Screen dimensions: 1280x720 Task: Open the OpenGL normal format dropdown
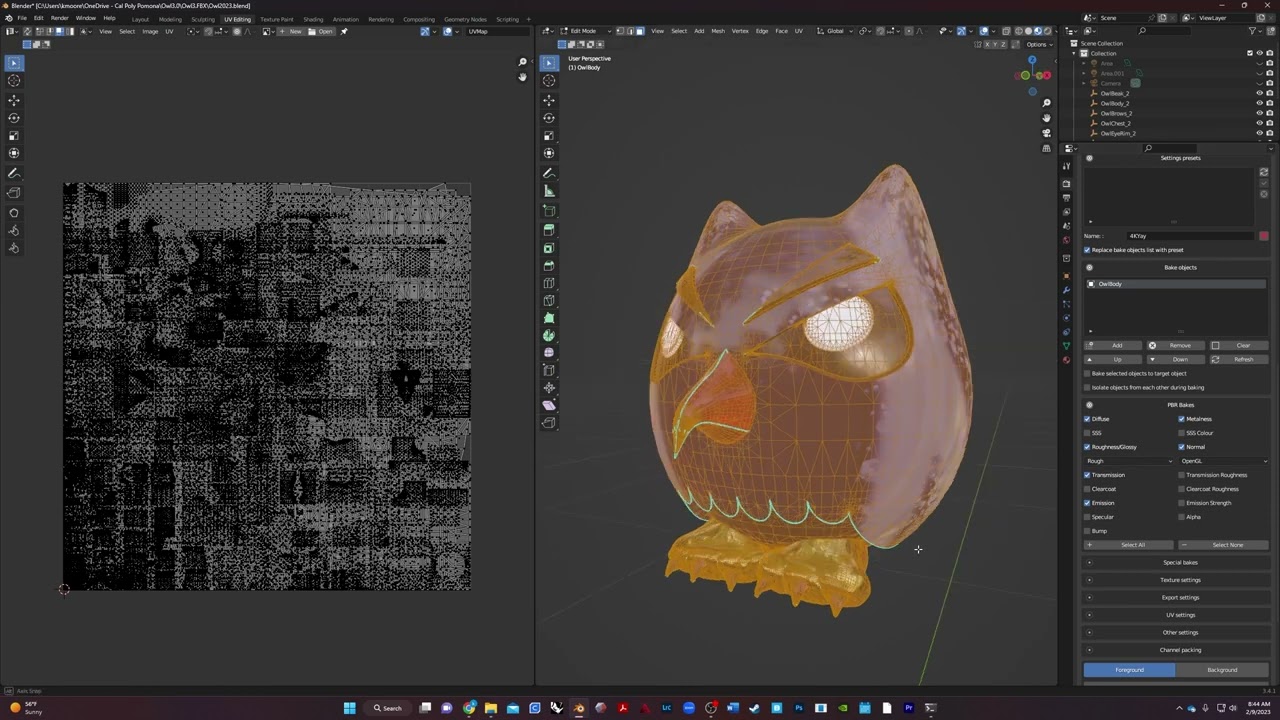tap(1224, 461)
